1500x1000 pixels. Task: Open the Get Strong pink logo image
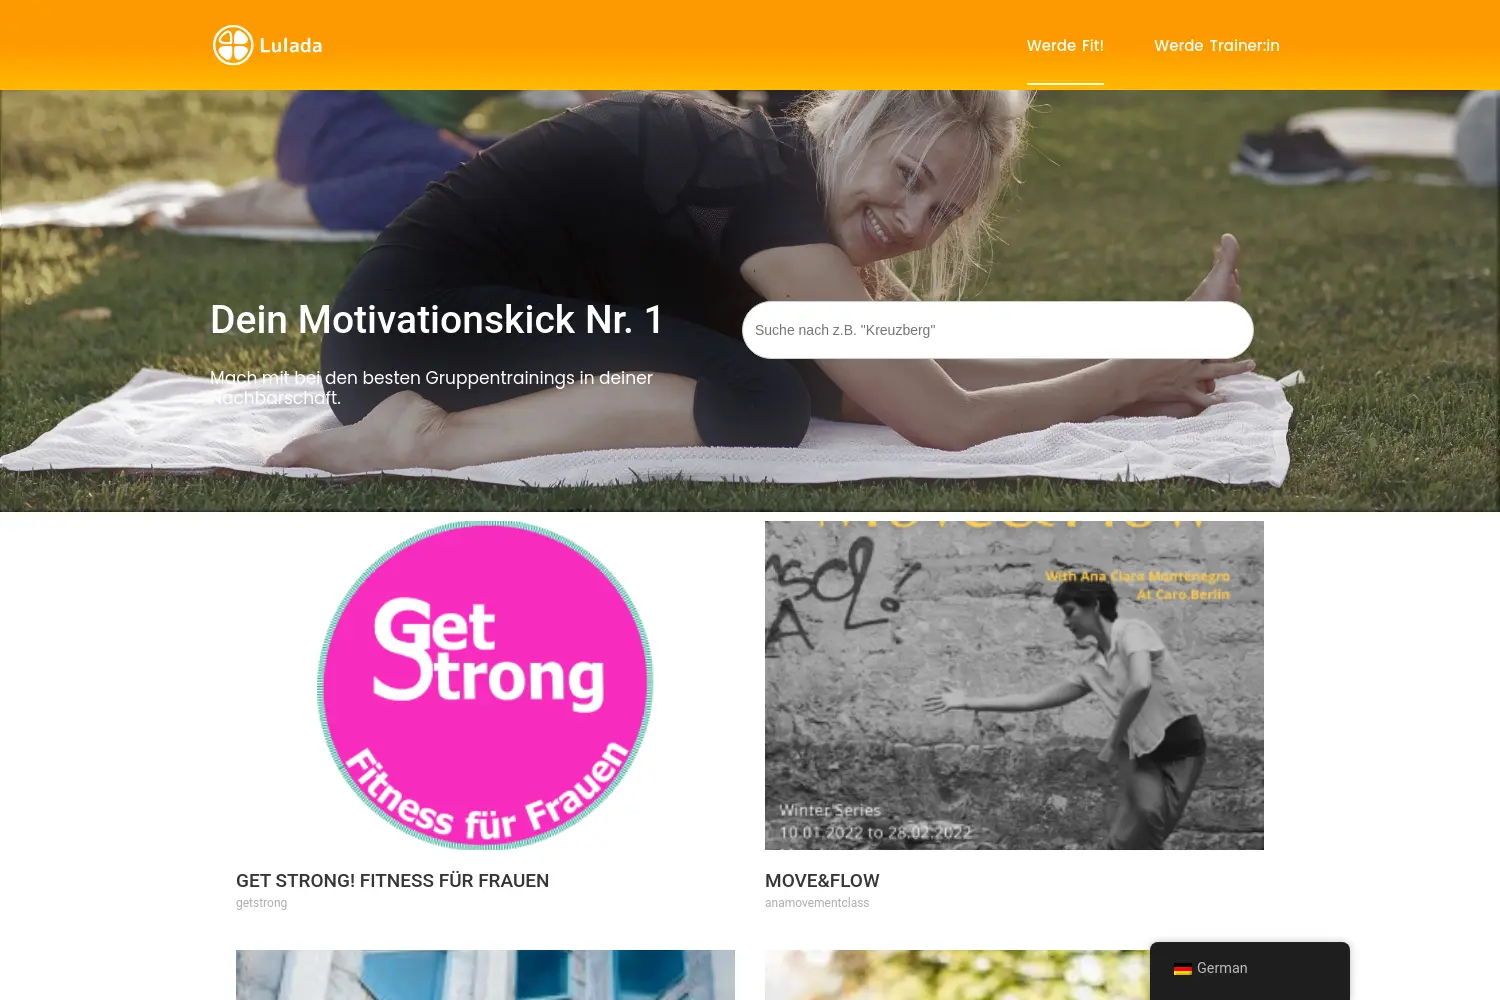(x=485, y=685)
